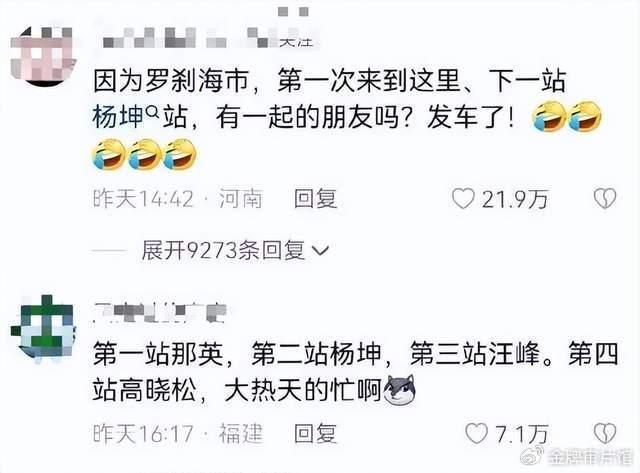Tap the 21.9万 like count
The width and height of the screenshot is (640, 473).
(x=515, y=200)
